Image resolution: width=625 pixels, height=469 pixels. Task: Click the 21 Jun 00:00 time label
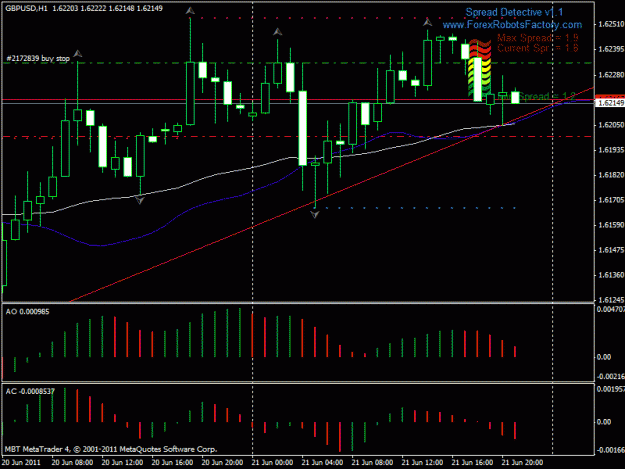point(272,463)
